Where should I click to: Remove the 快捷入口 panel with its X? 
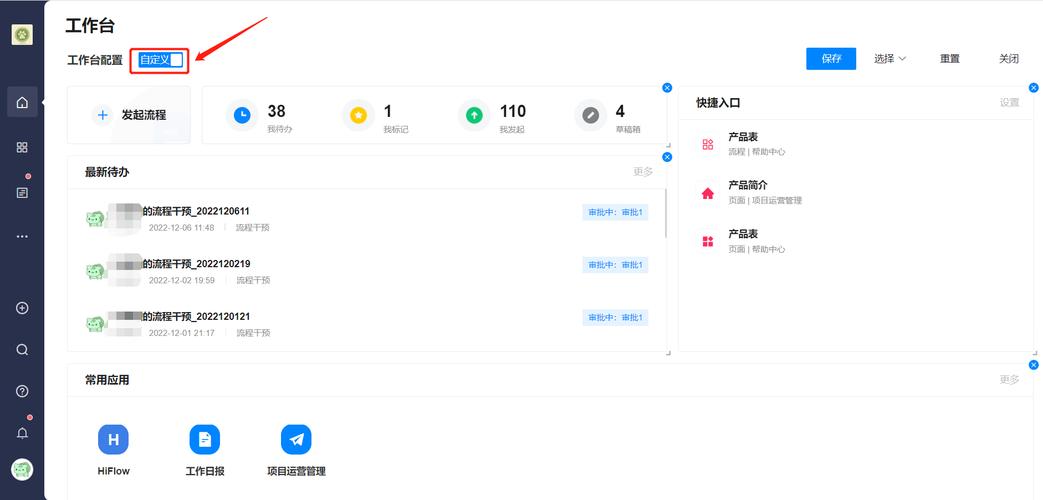[1033, 88]
